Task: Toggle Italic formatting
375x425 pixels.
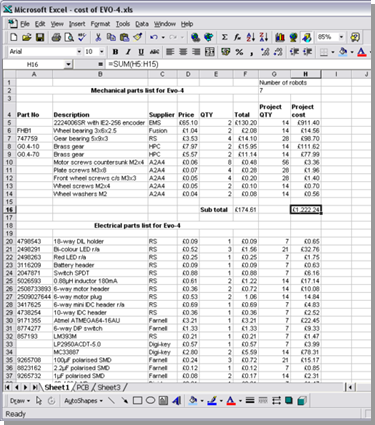Action: coord(128,52)
